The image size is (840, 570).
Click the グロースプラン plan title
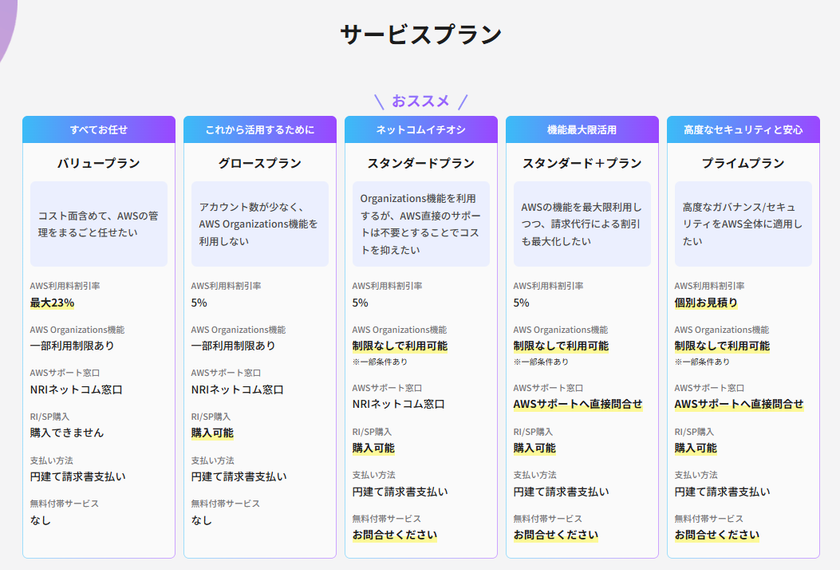click(259, 163)
